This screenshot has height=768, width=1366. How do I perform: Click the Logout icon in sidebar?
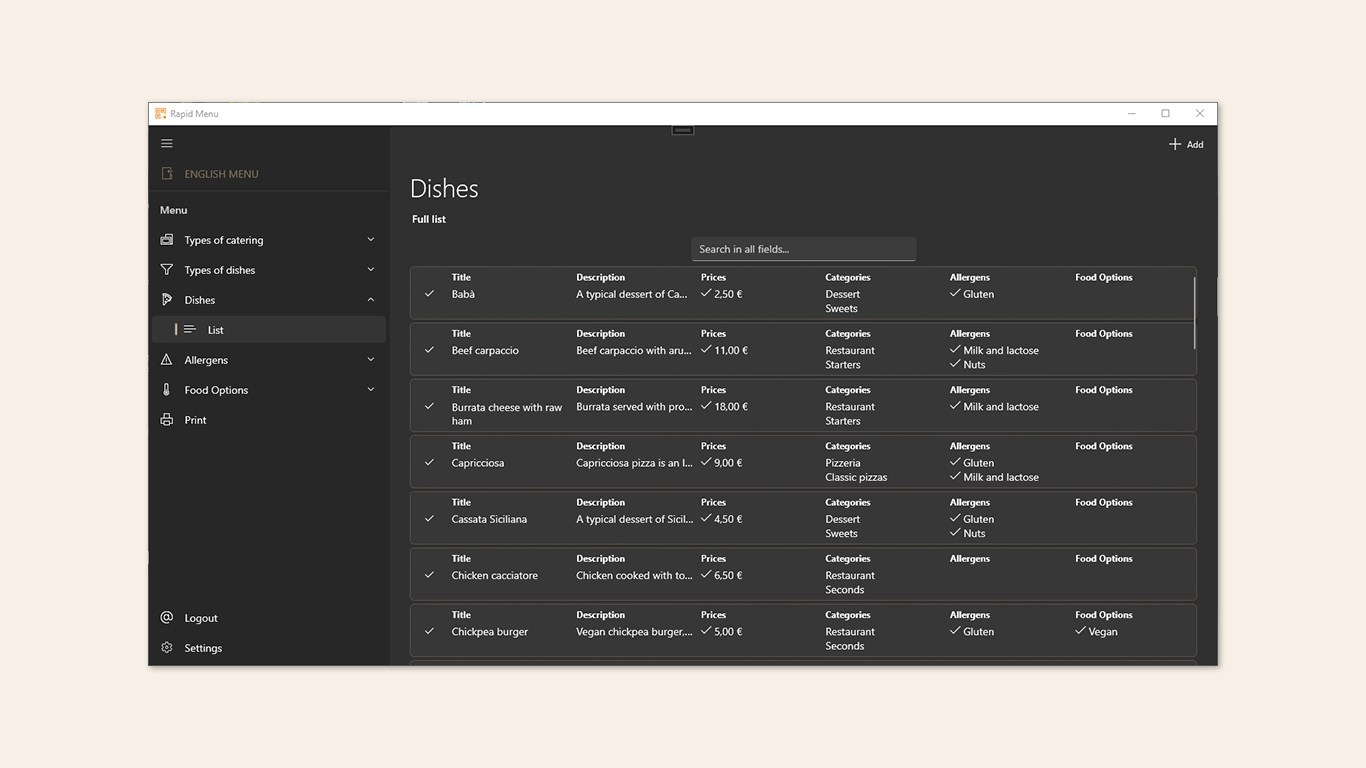[x=167, y=618]
